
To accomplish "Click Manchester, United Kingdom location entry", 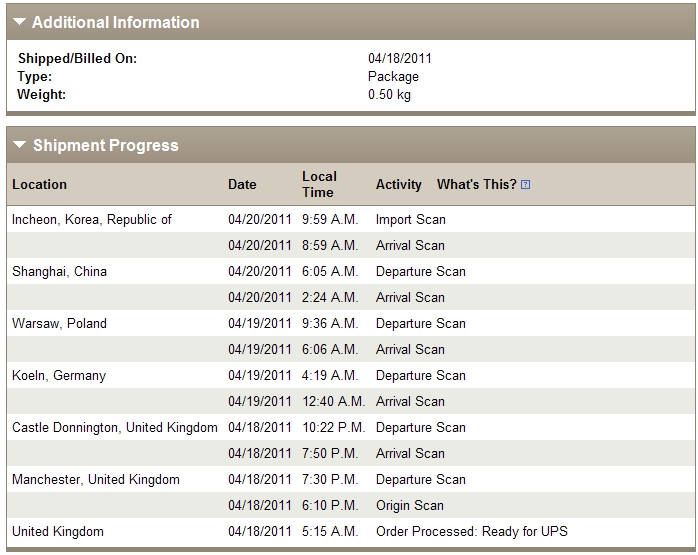I will pyautogui.click(x=96, y=480).
